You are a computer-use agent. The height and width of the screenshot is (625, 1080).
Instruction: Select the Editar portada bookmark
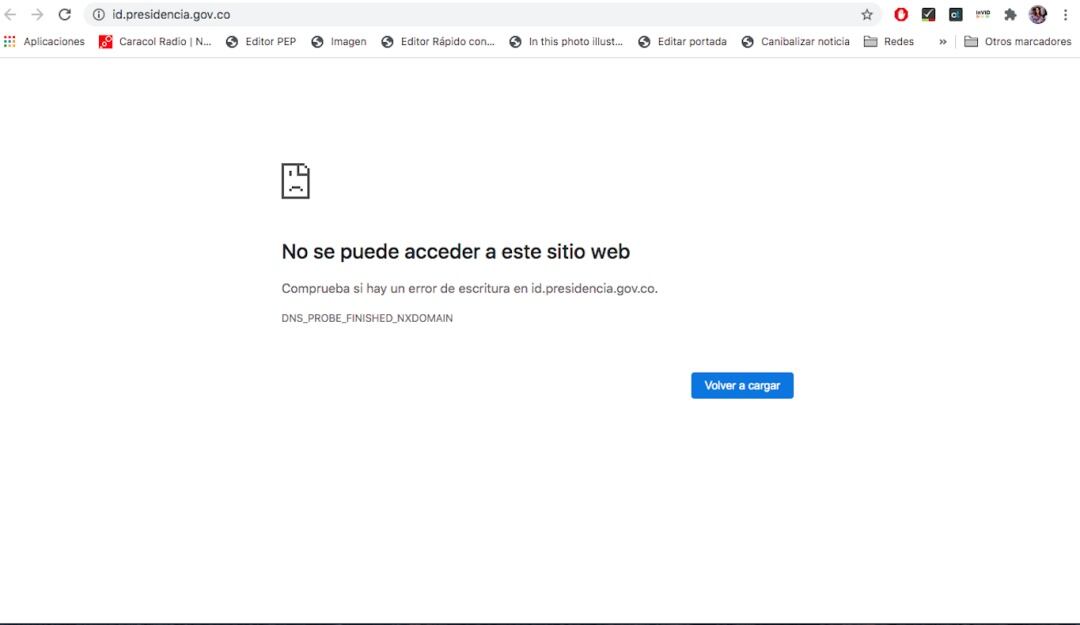click(691, 41)
